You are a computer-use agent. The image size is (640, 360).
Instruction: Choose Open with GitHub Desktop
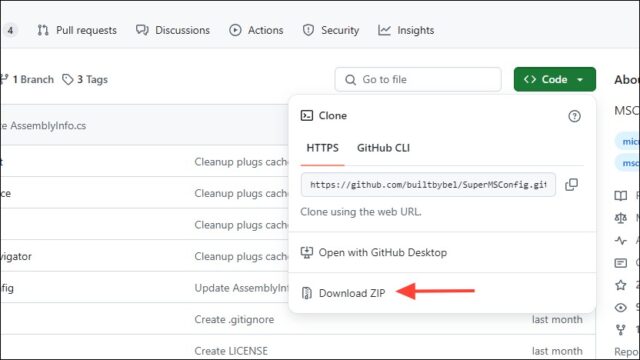(x=374, y=253)
